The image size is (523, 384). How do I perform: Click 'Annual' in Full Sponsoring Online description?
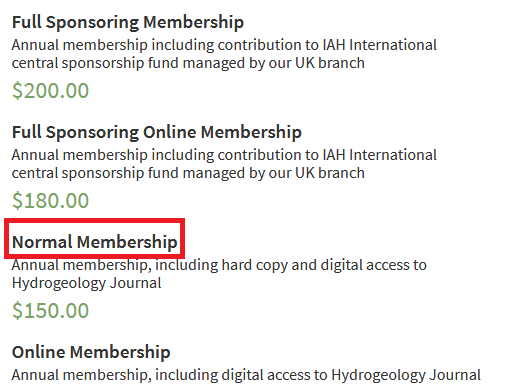pos(35,155)
